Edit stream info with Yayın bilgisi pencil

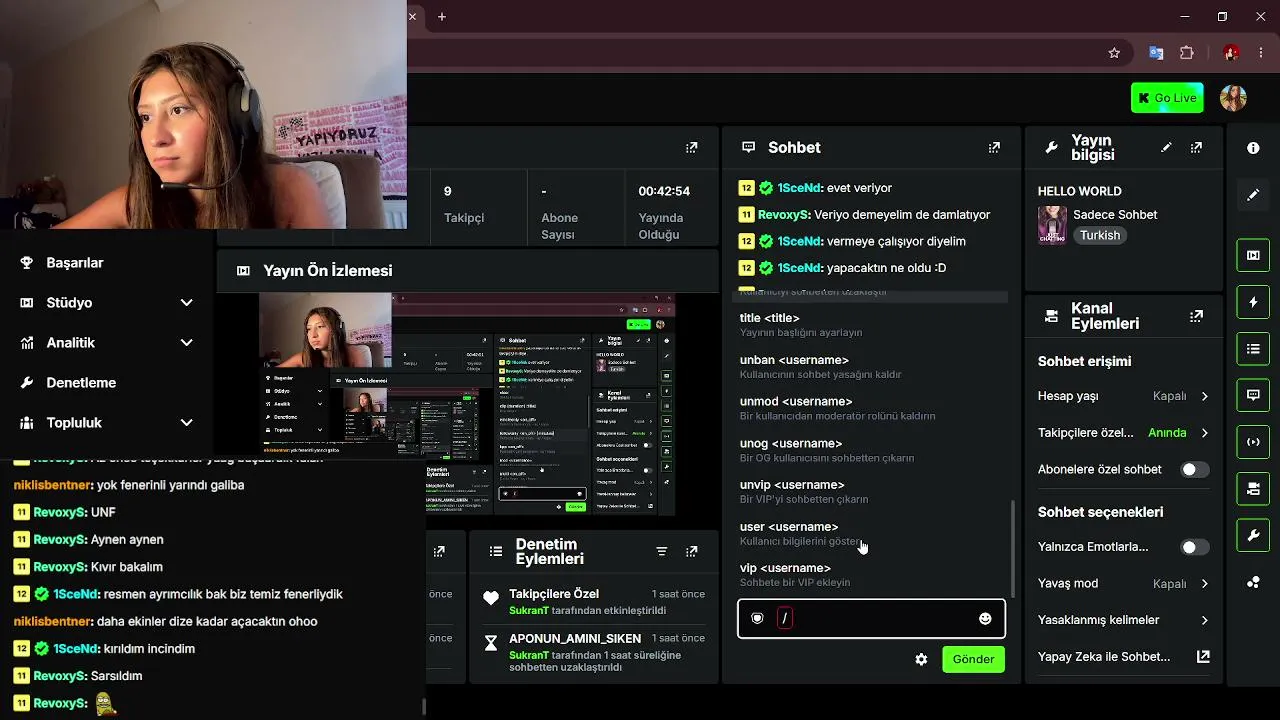point(1166,147)
